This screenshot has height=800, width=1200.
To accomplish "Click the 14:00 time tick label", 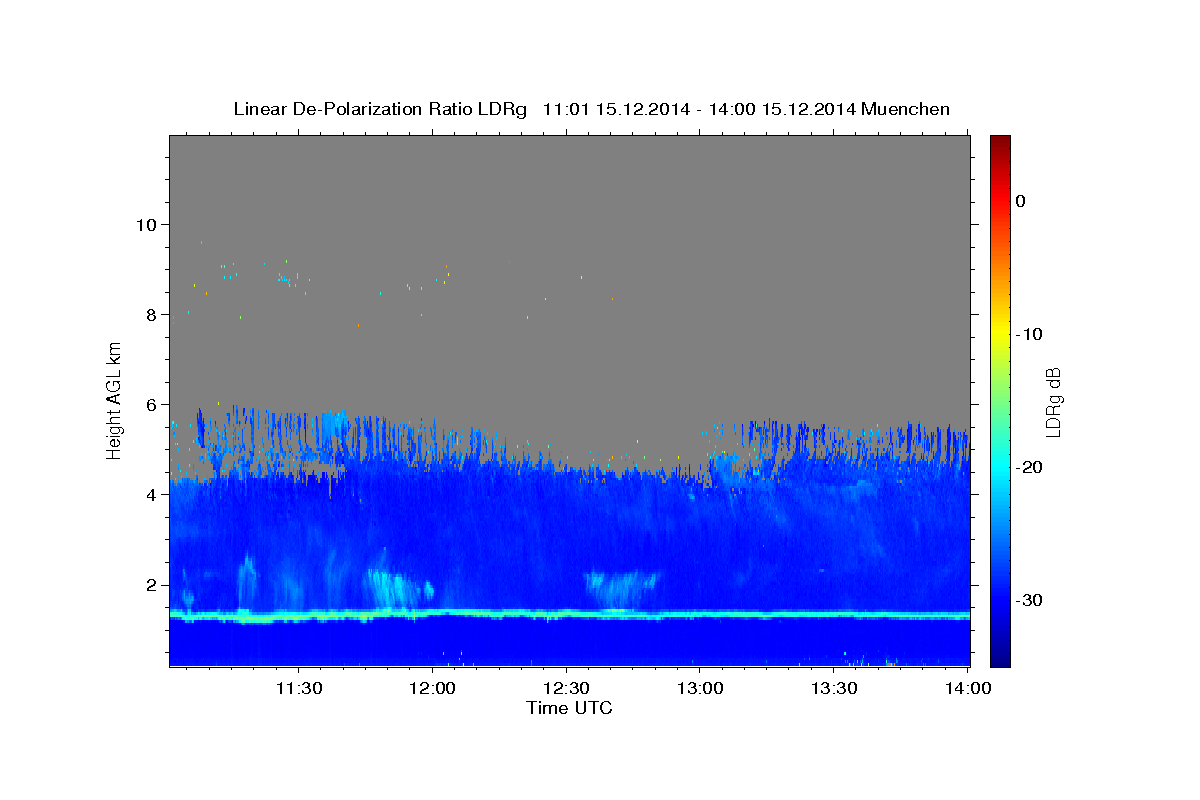I will point(968,688).
